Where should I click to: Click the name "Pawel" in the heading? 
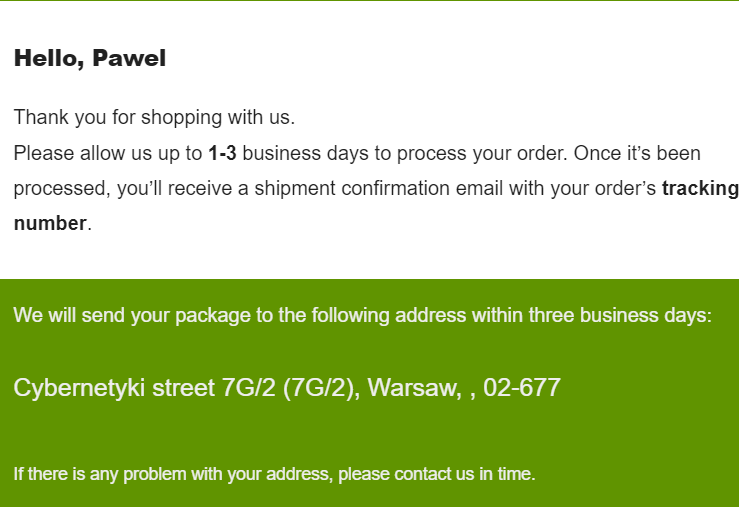[x=129, y=58]
